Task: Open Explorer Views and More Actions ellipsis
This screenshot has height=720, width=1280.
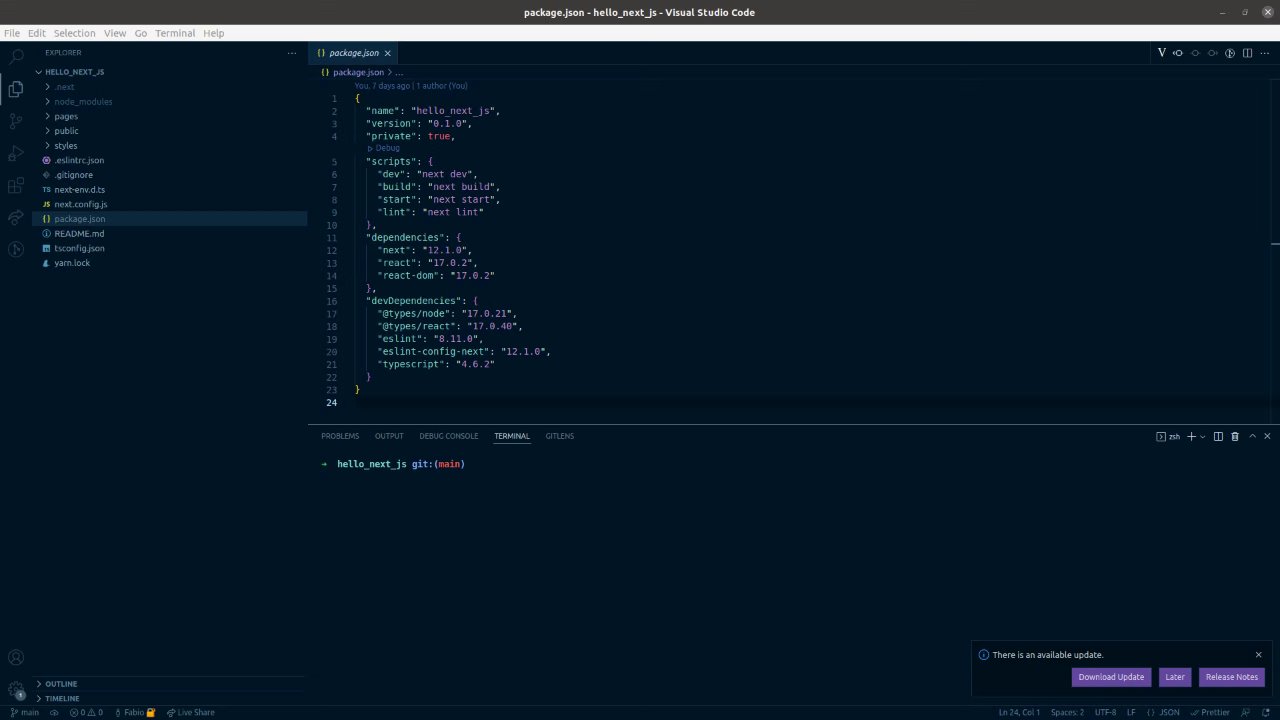Action: pos(292,53)
